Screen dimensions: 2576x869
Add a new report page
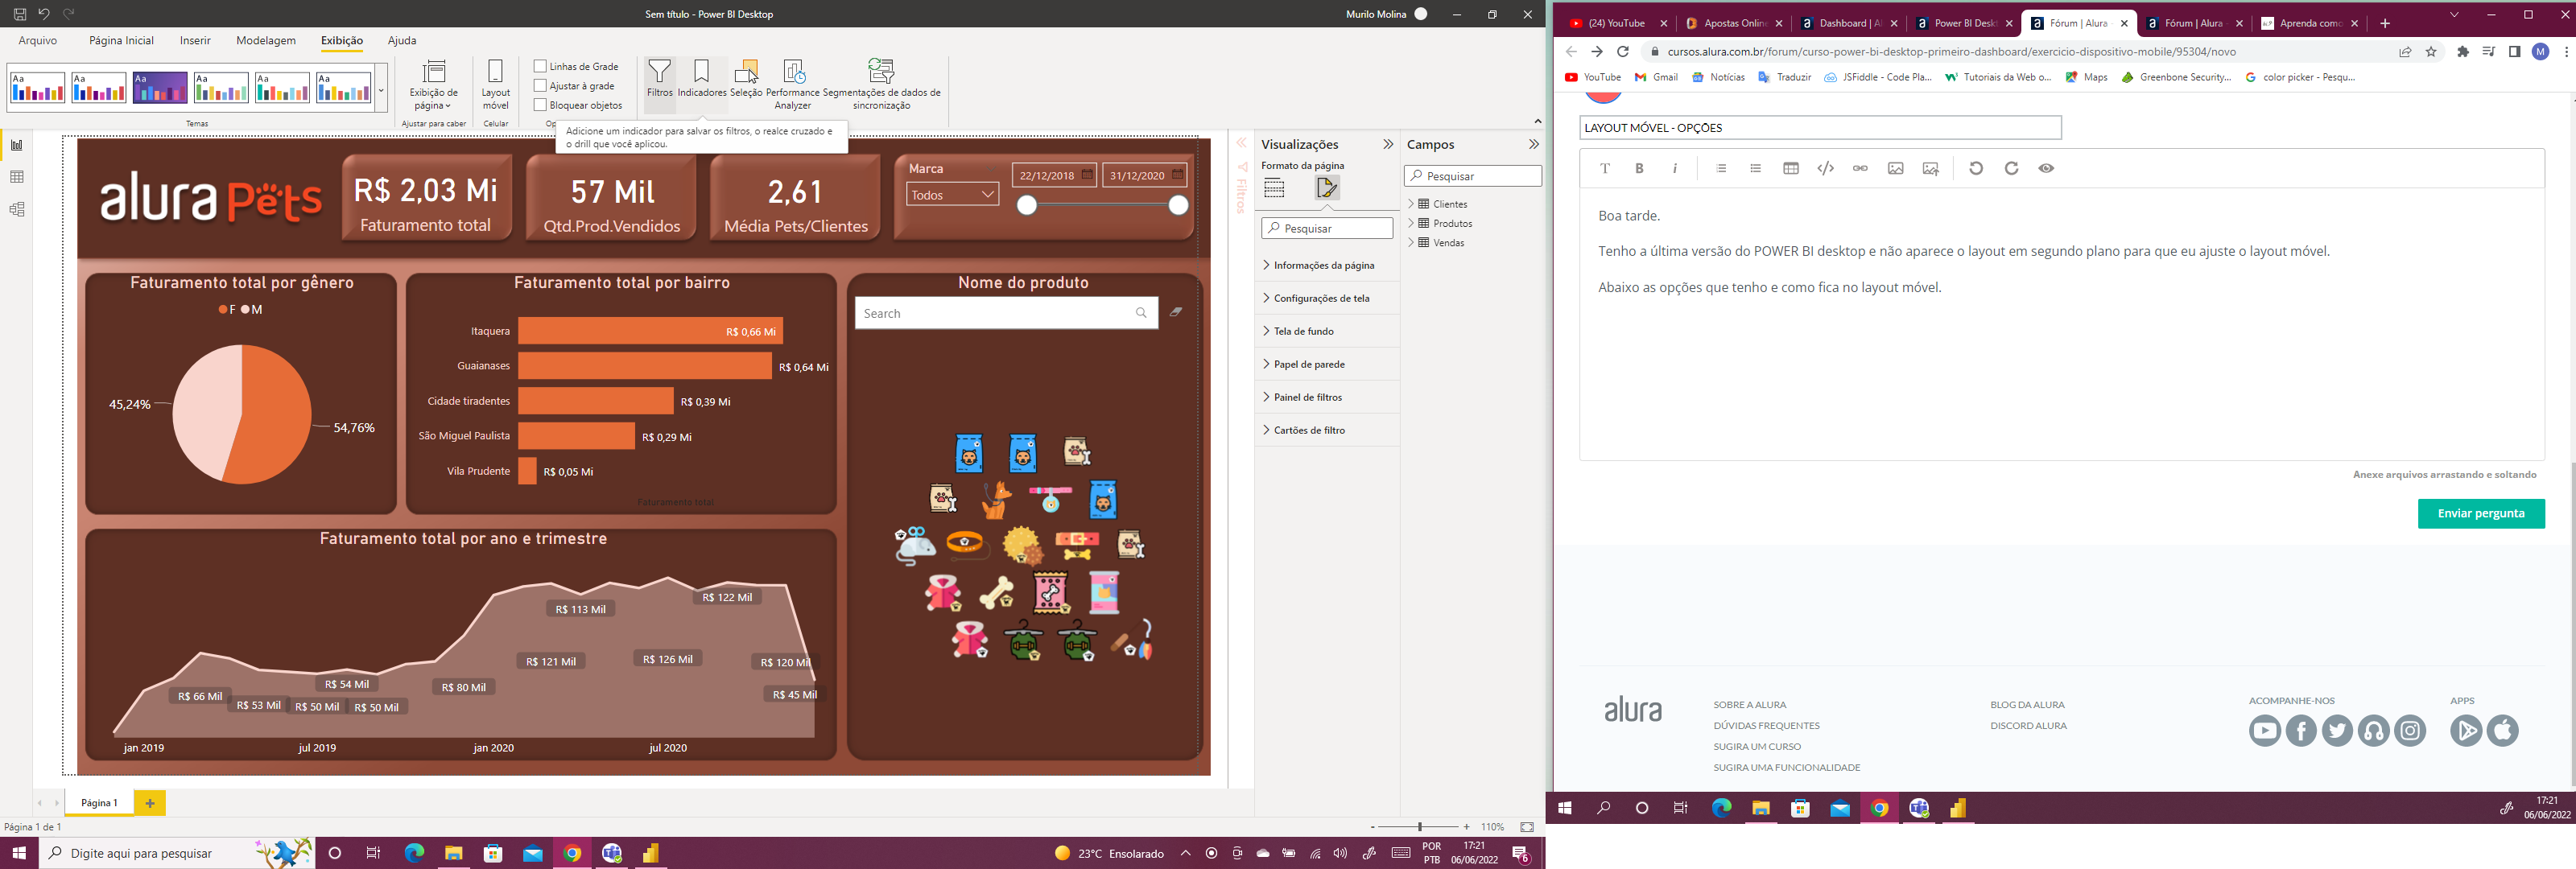point(150,802)
